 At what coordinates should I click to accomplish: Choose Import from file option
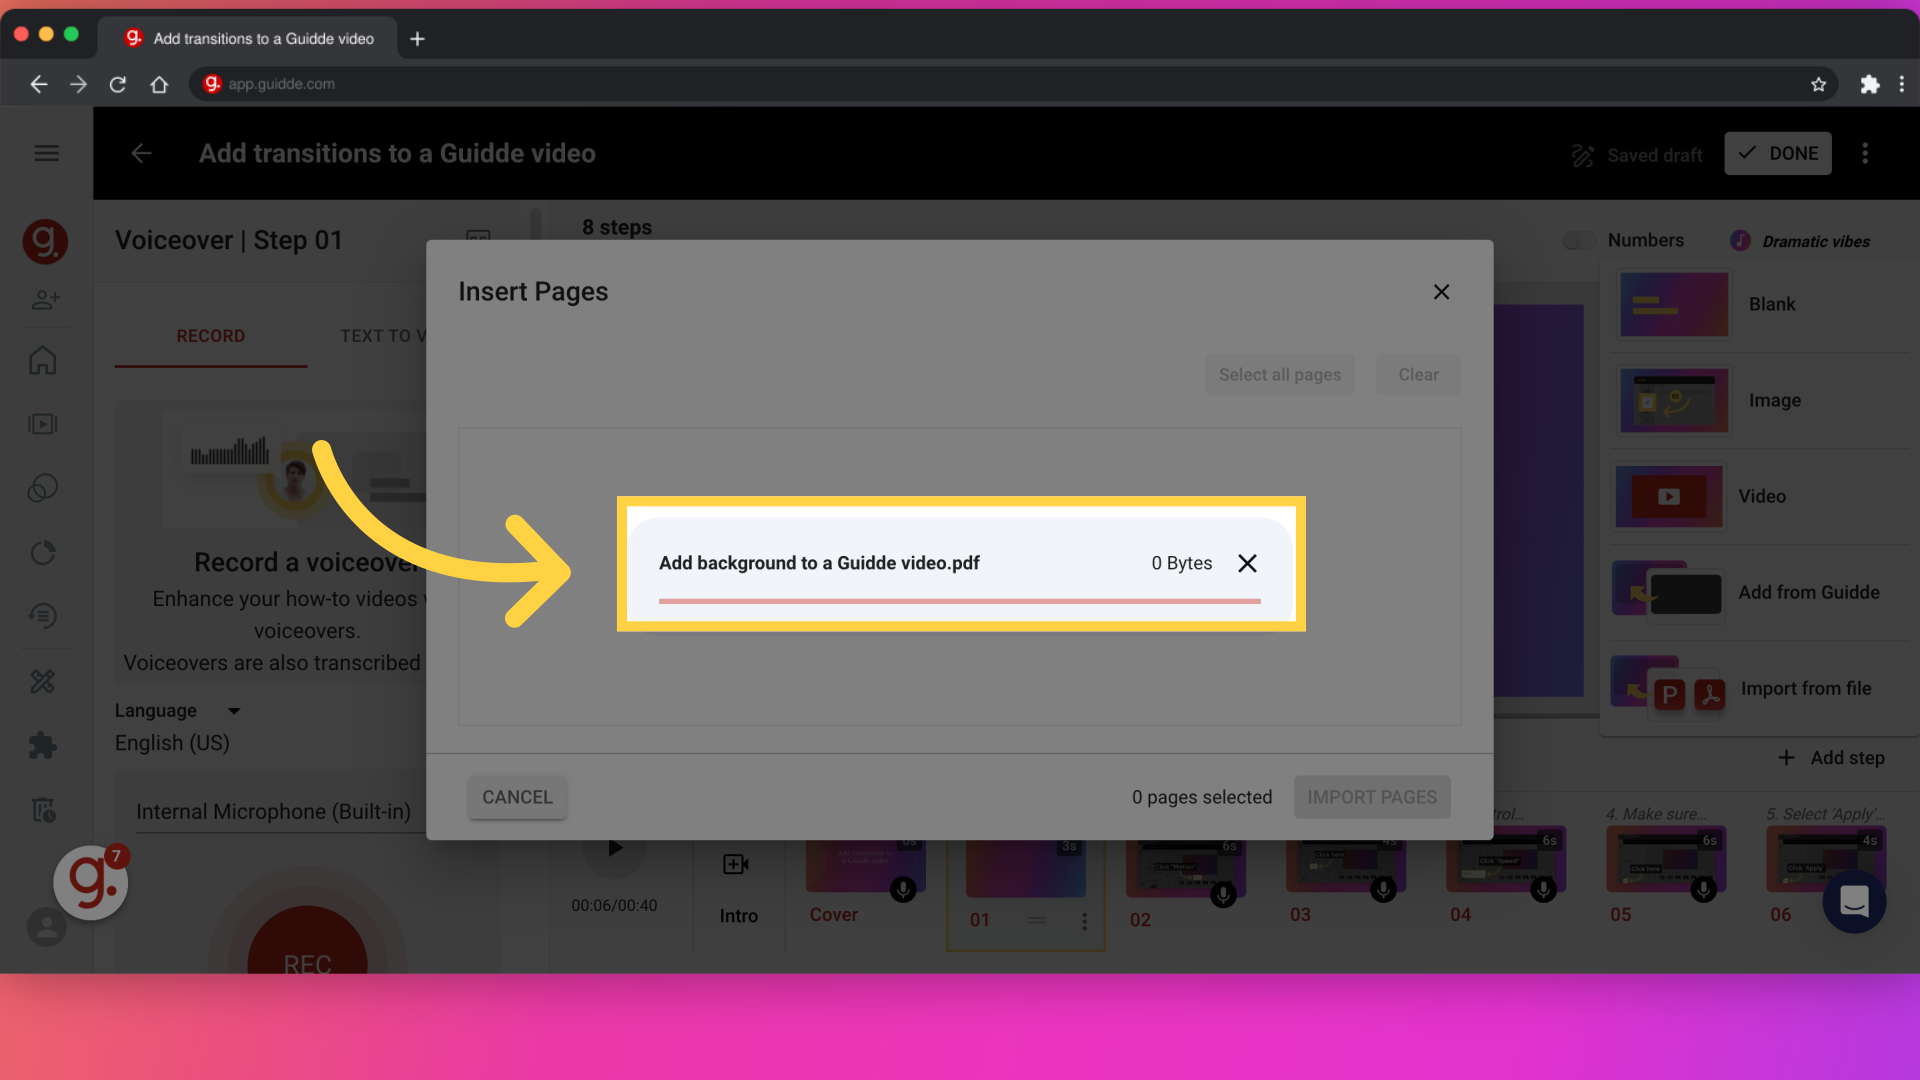click(x=1760, y=688)
